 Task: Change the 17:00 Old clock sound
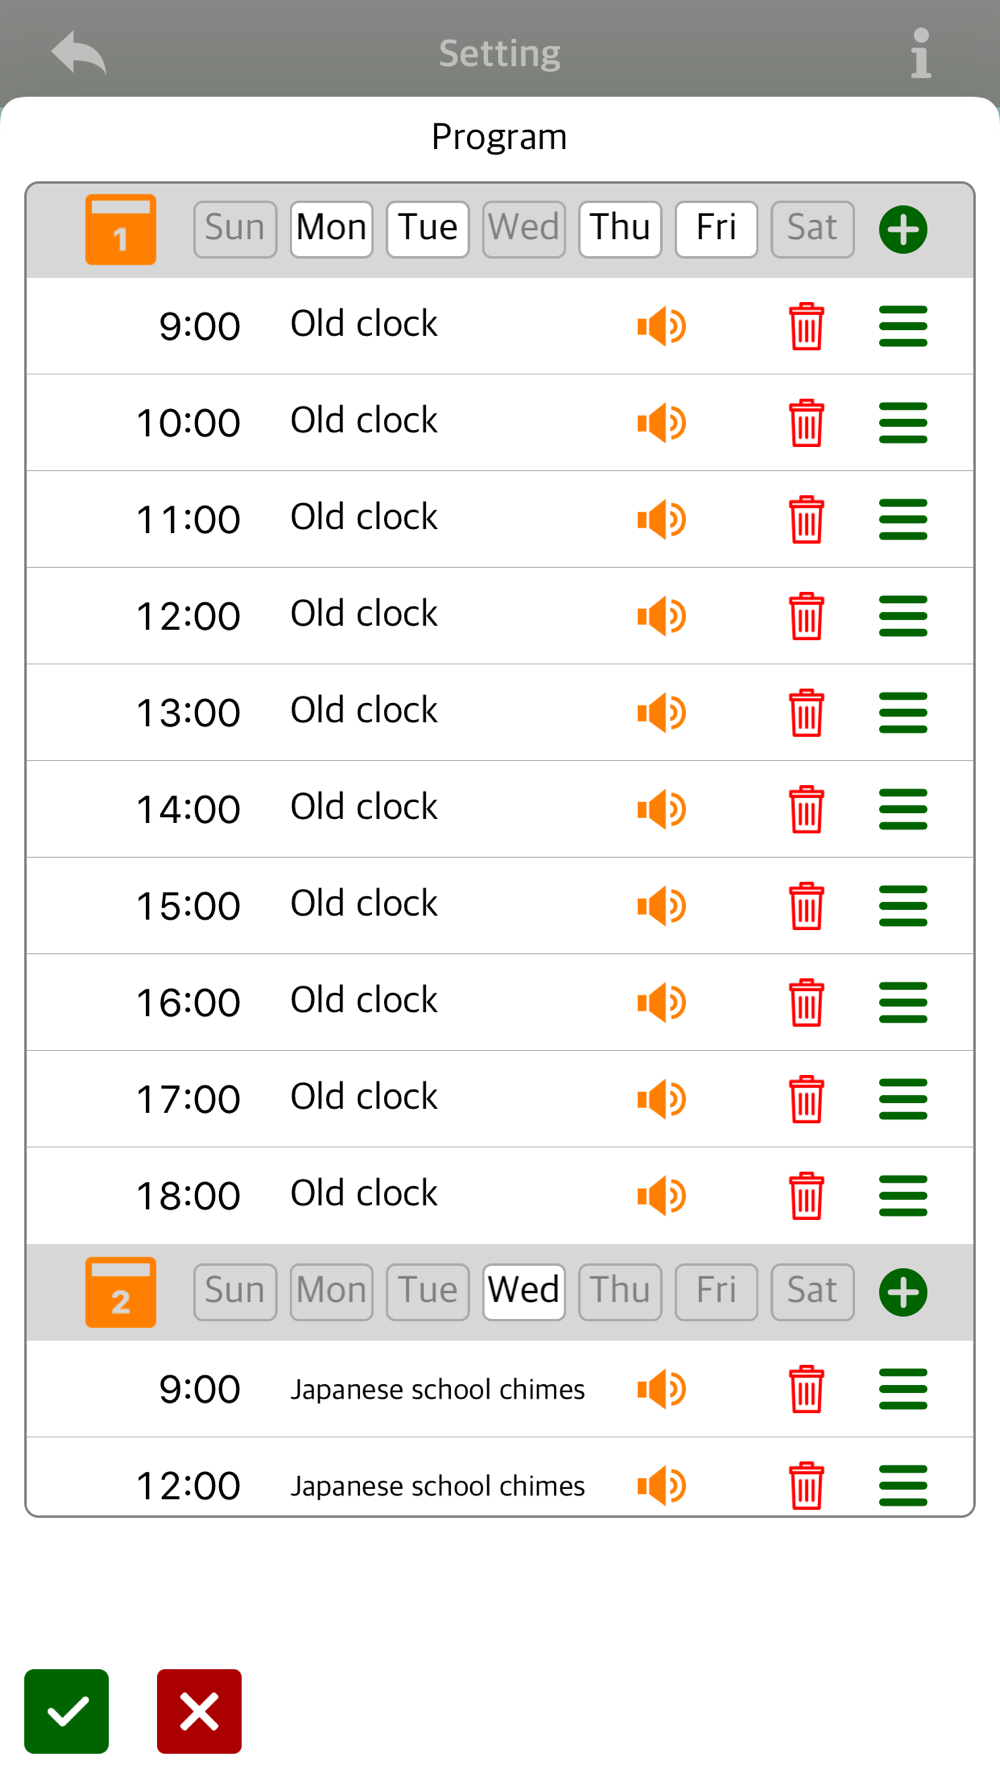pos(364,1097)
